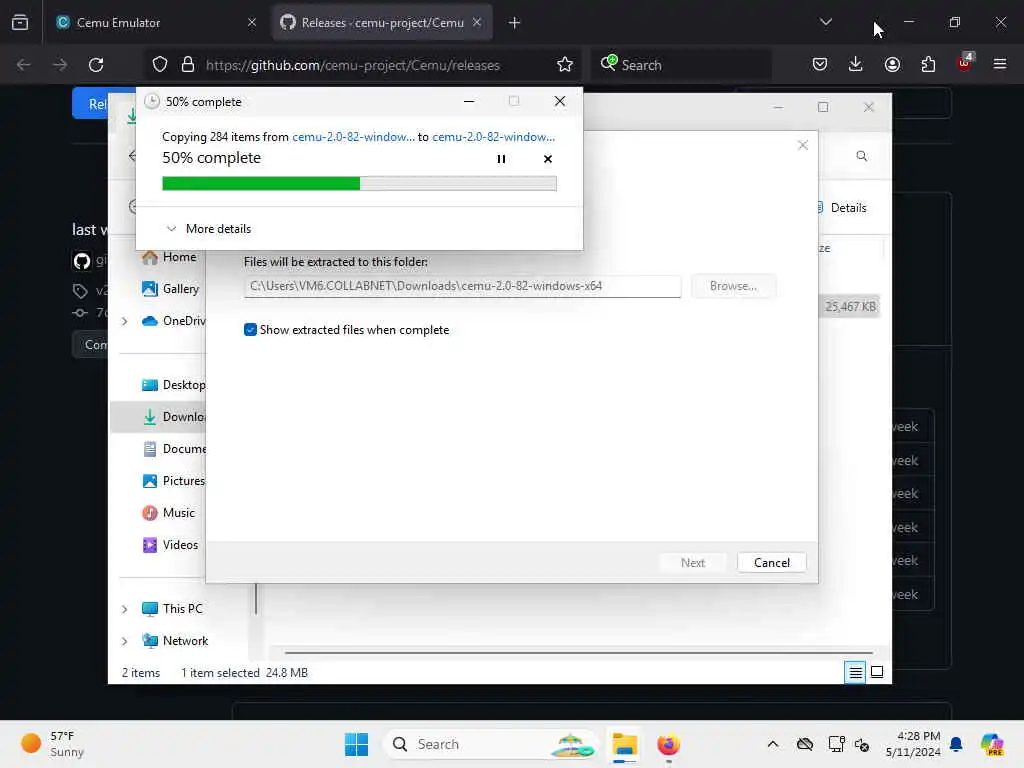
Task: Reload the GitHub releases page
Action: pos(96,65)
